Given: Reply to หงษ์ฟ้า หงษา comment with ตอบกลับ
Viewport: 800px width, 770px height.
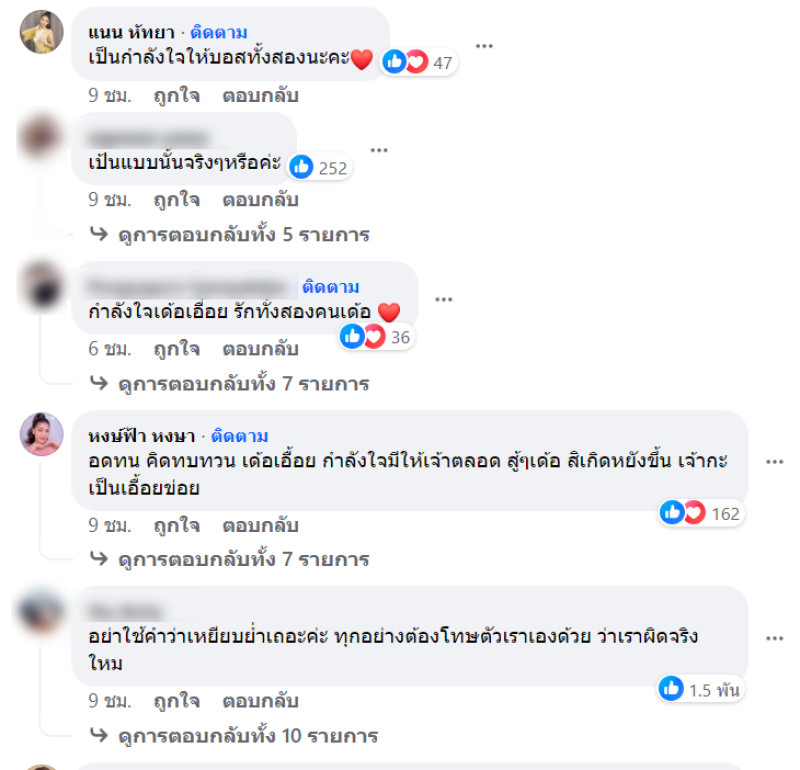Looking at the screenshot, I should (260, 525).
